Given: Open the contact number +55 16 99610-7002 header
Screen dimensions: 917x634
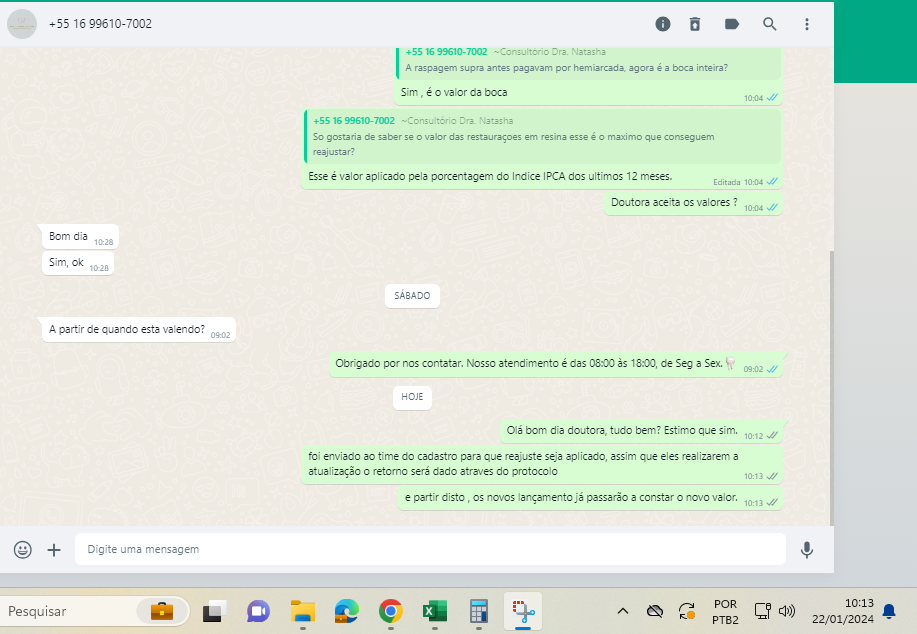Looking at the screenshot, I should pyautogui.click(x=101, y=24).
